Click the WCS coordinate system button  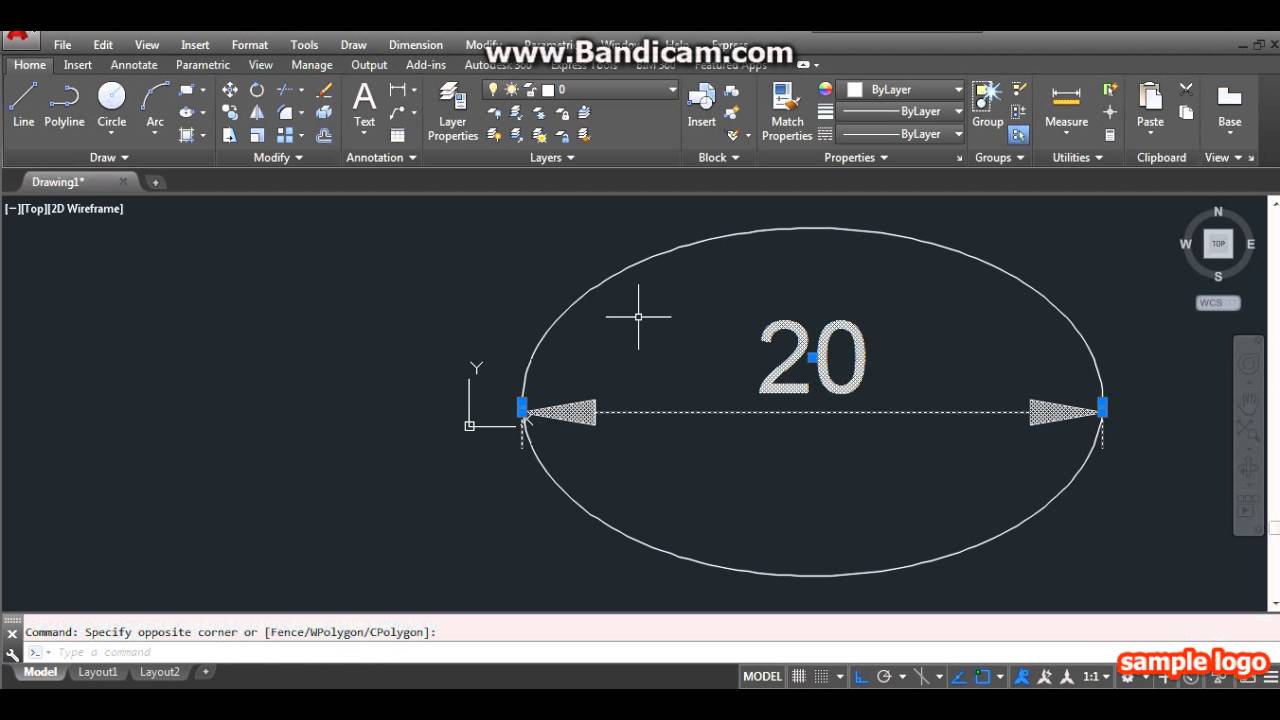[1218, 303]
